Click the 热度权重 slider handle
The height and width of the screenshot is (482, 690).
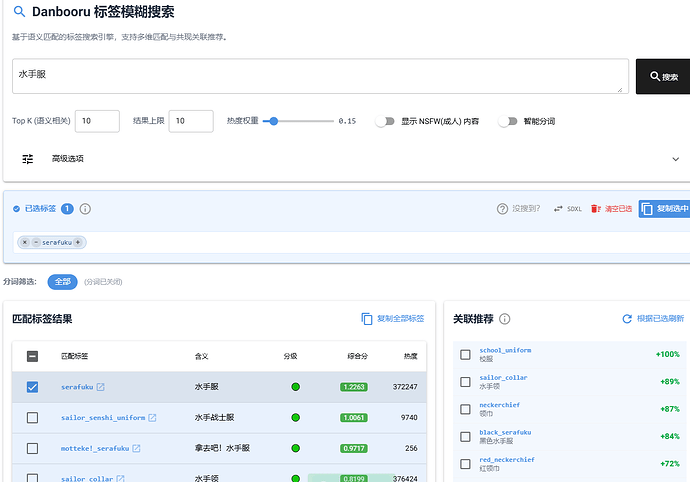(274, 121)
